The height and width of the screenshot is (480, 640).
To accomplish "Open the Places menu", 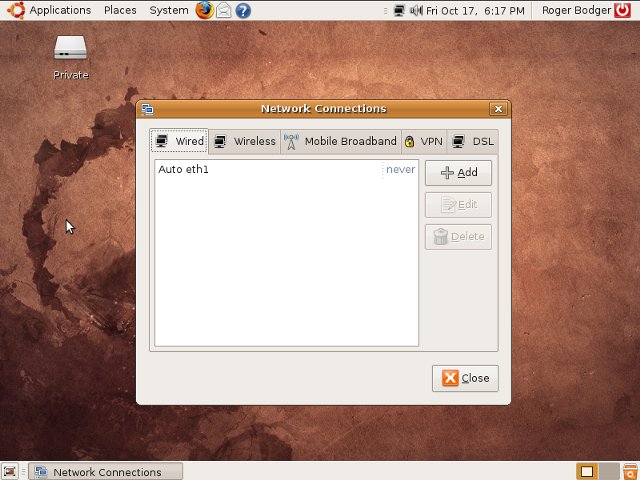I will click(x=120, y=10).
